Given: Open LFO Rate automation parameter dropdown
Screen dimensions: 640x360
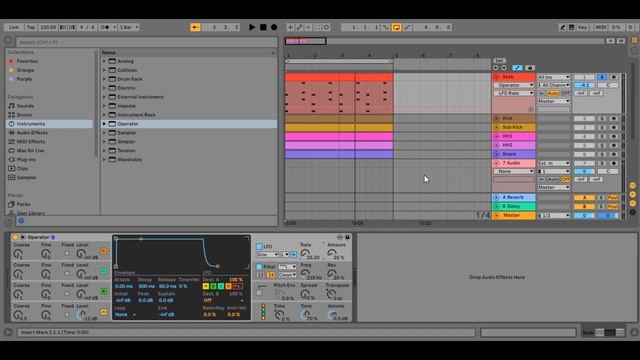Looking at the screenshot, I should coord(513,93).
